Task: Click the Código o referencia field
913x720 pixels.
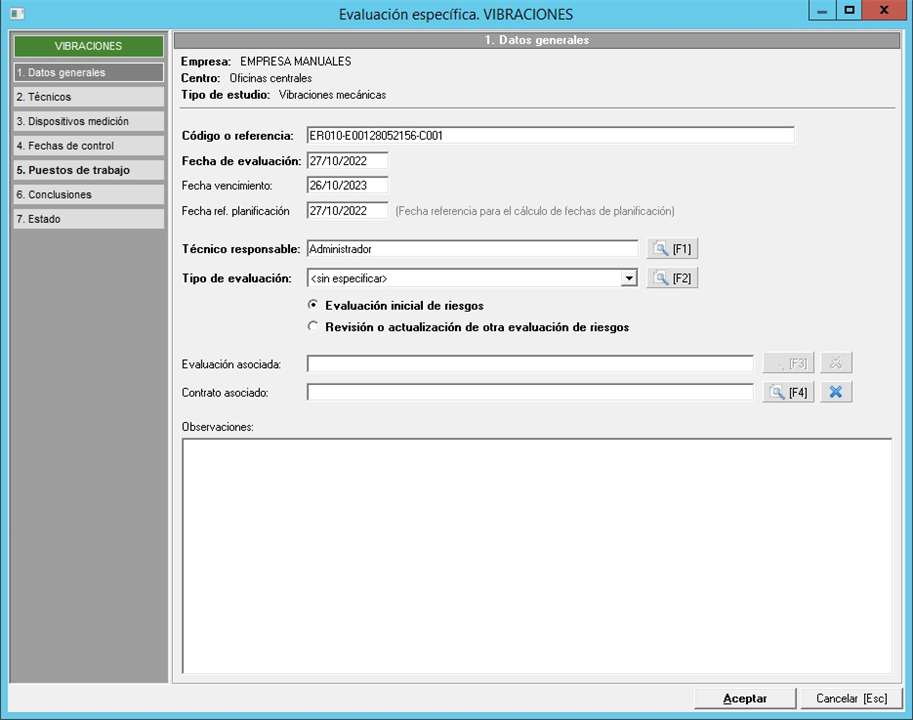Action: (x=550, y=135)
